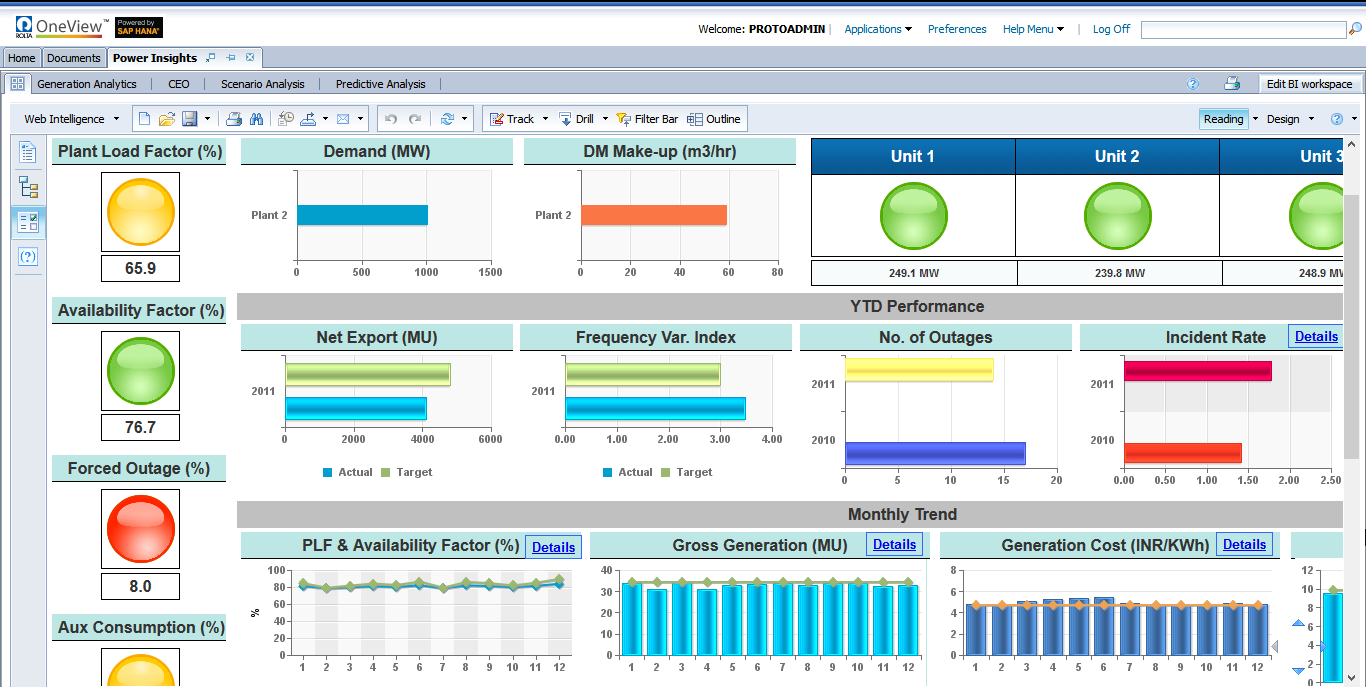Click the Export icon in toolbar
Screen dimensions: 1366x687
[x=309, y=119]
